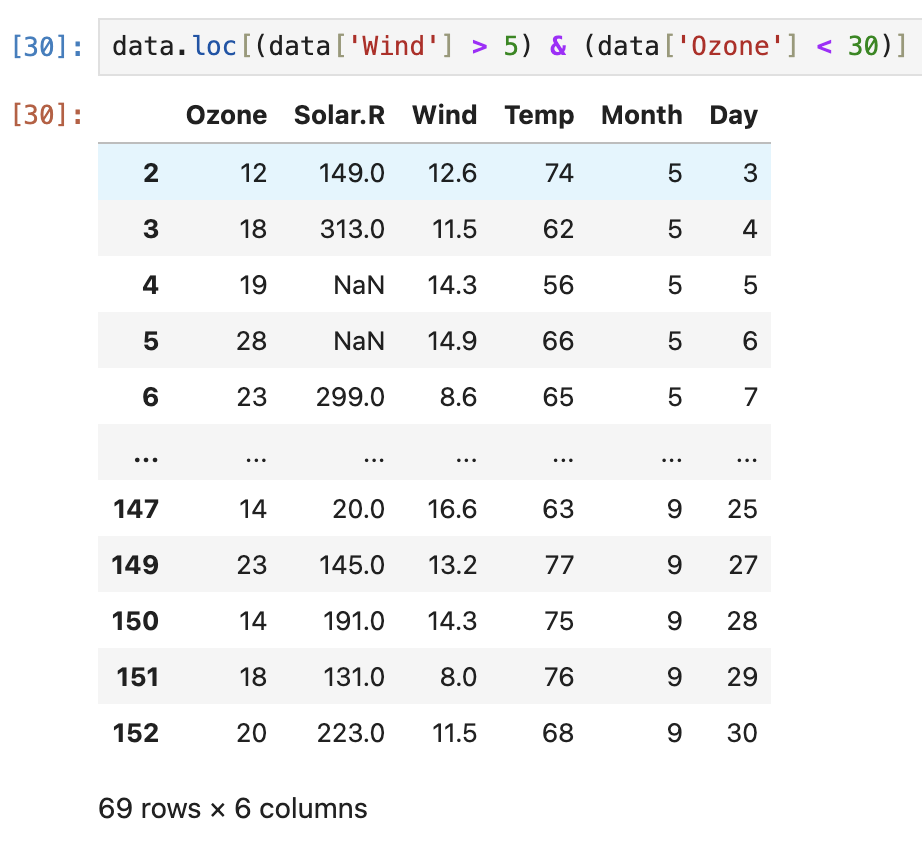Click Solar.R value 191.0

point(354,621)
